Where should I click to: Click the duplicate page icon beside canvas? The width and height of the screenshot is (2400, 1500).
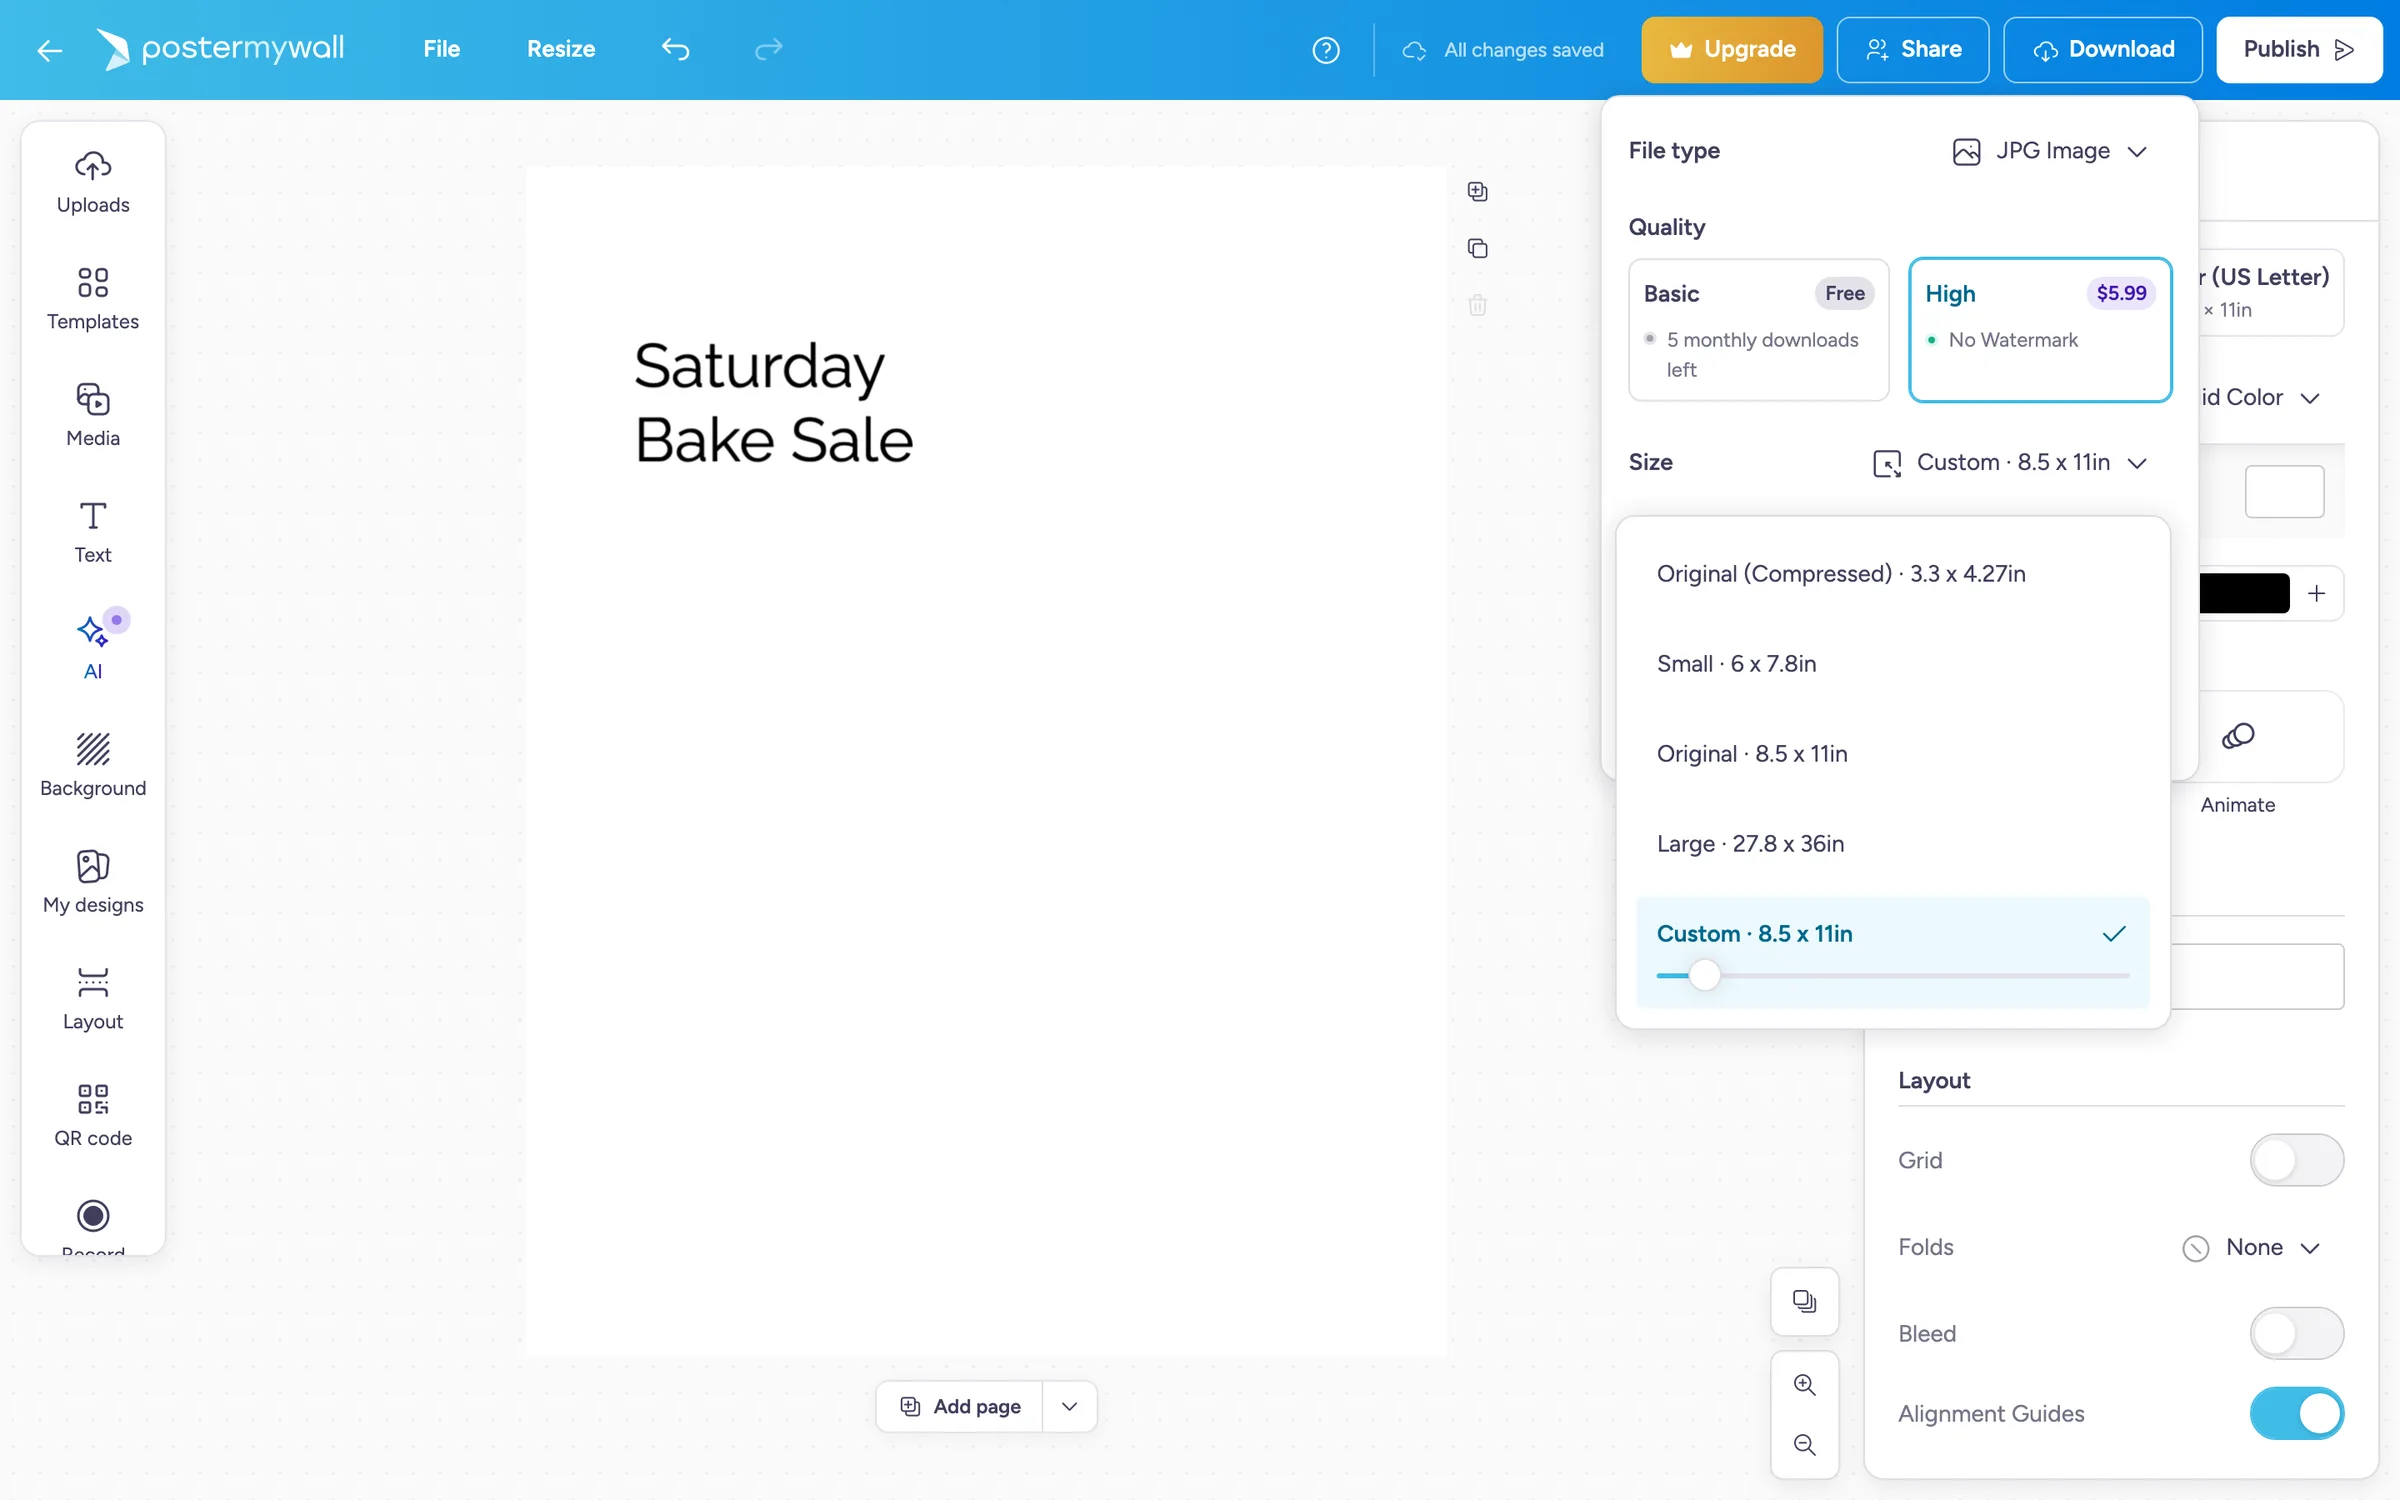[1477, 248]
